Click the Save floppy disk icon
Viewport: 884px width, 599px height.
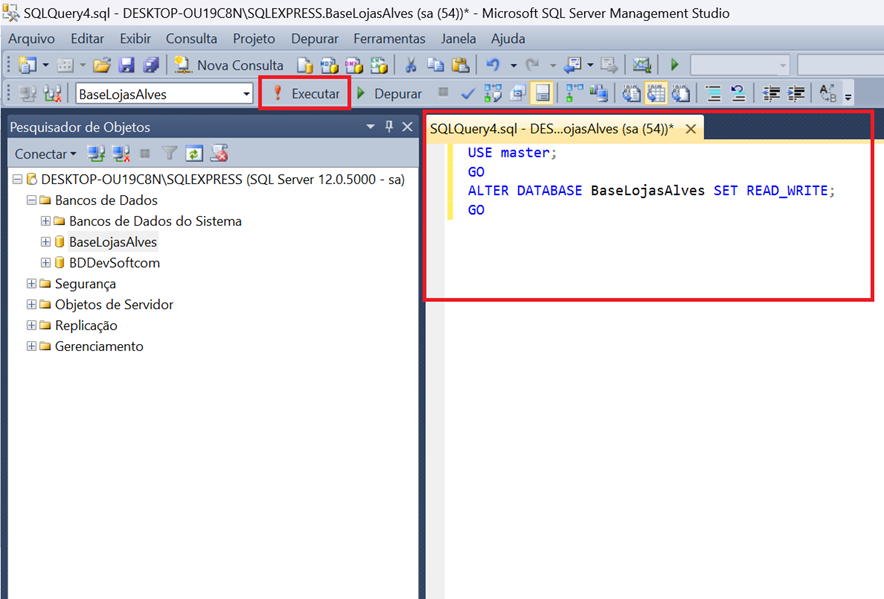click(x=127, y=65)
